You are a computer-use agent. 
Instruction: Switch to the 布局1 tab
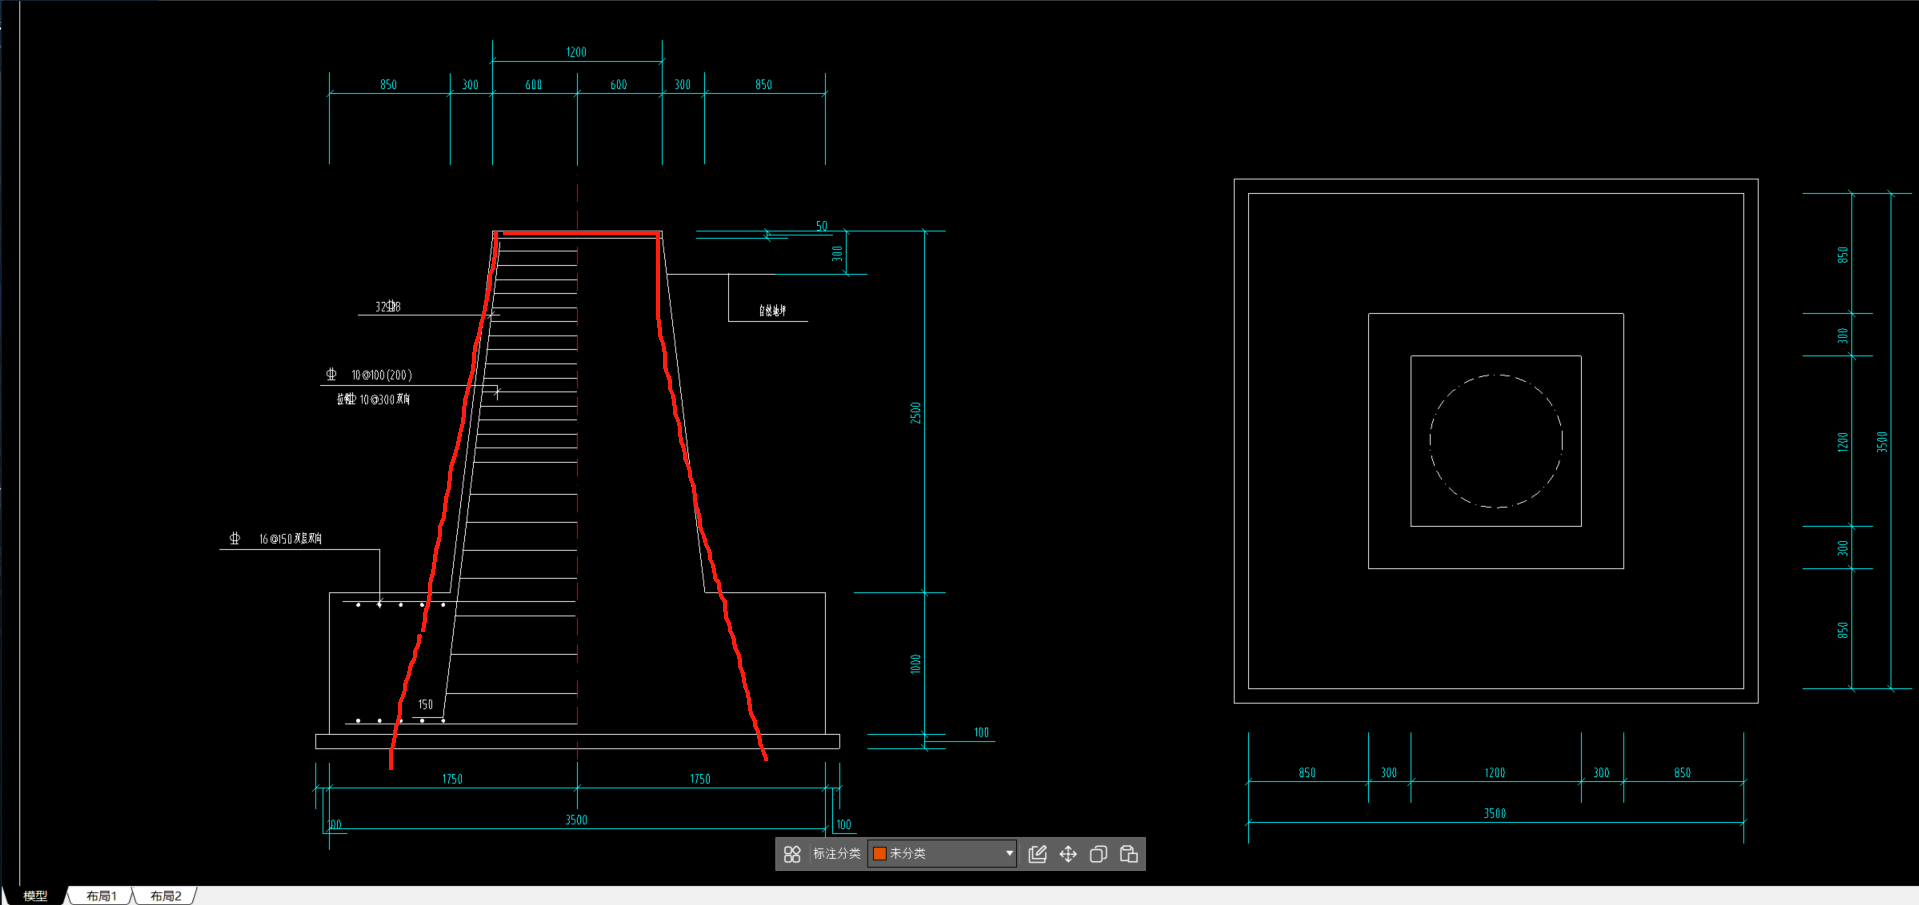(101, 896)
